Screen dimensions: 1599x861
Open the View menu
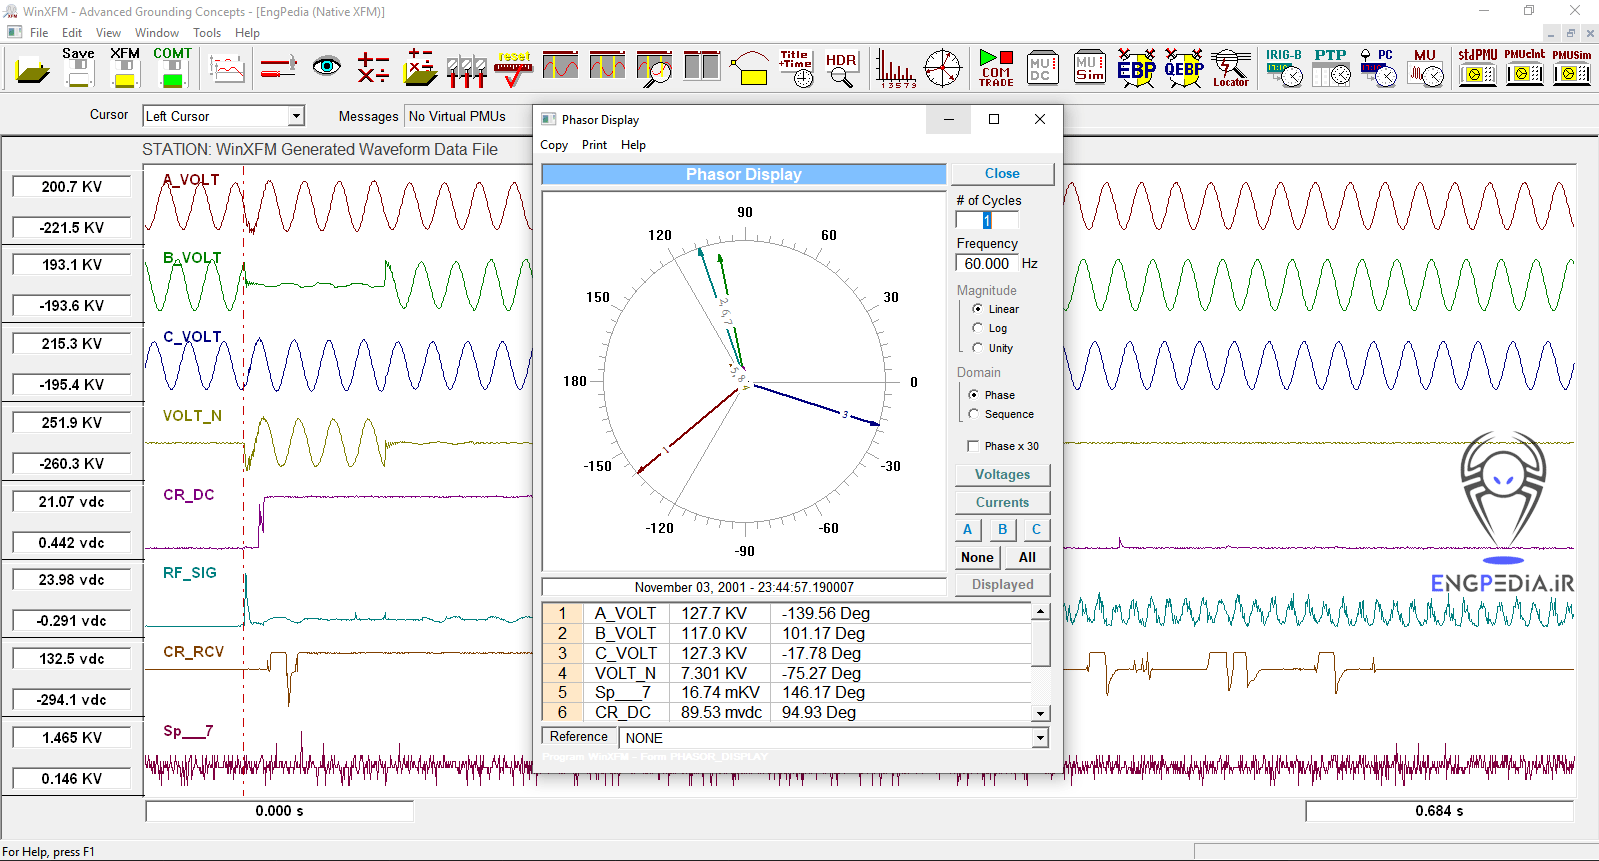[x=108, y=33]
